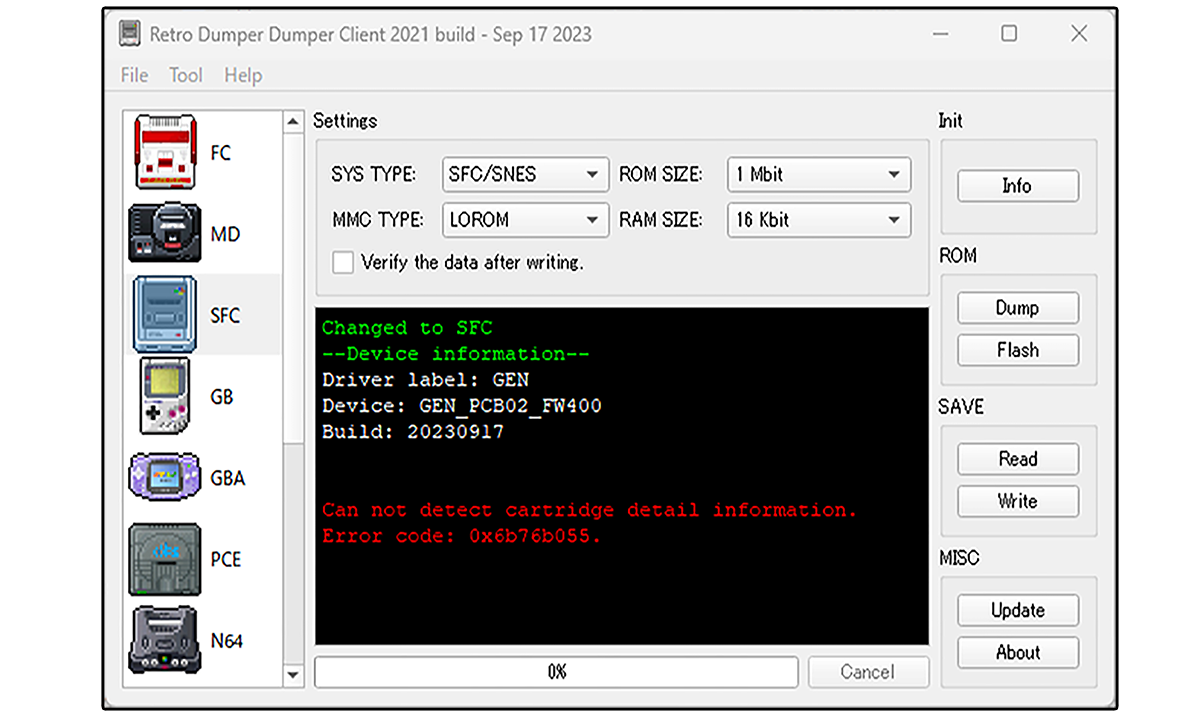The width and height of the screenshot is (1200, 720).
Task: Minimize the Retro Dumper window
Action: [x=941, y=34]
